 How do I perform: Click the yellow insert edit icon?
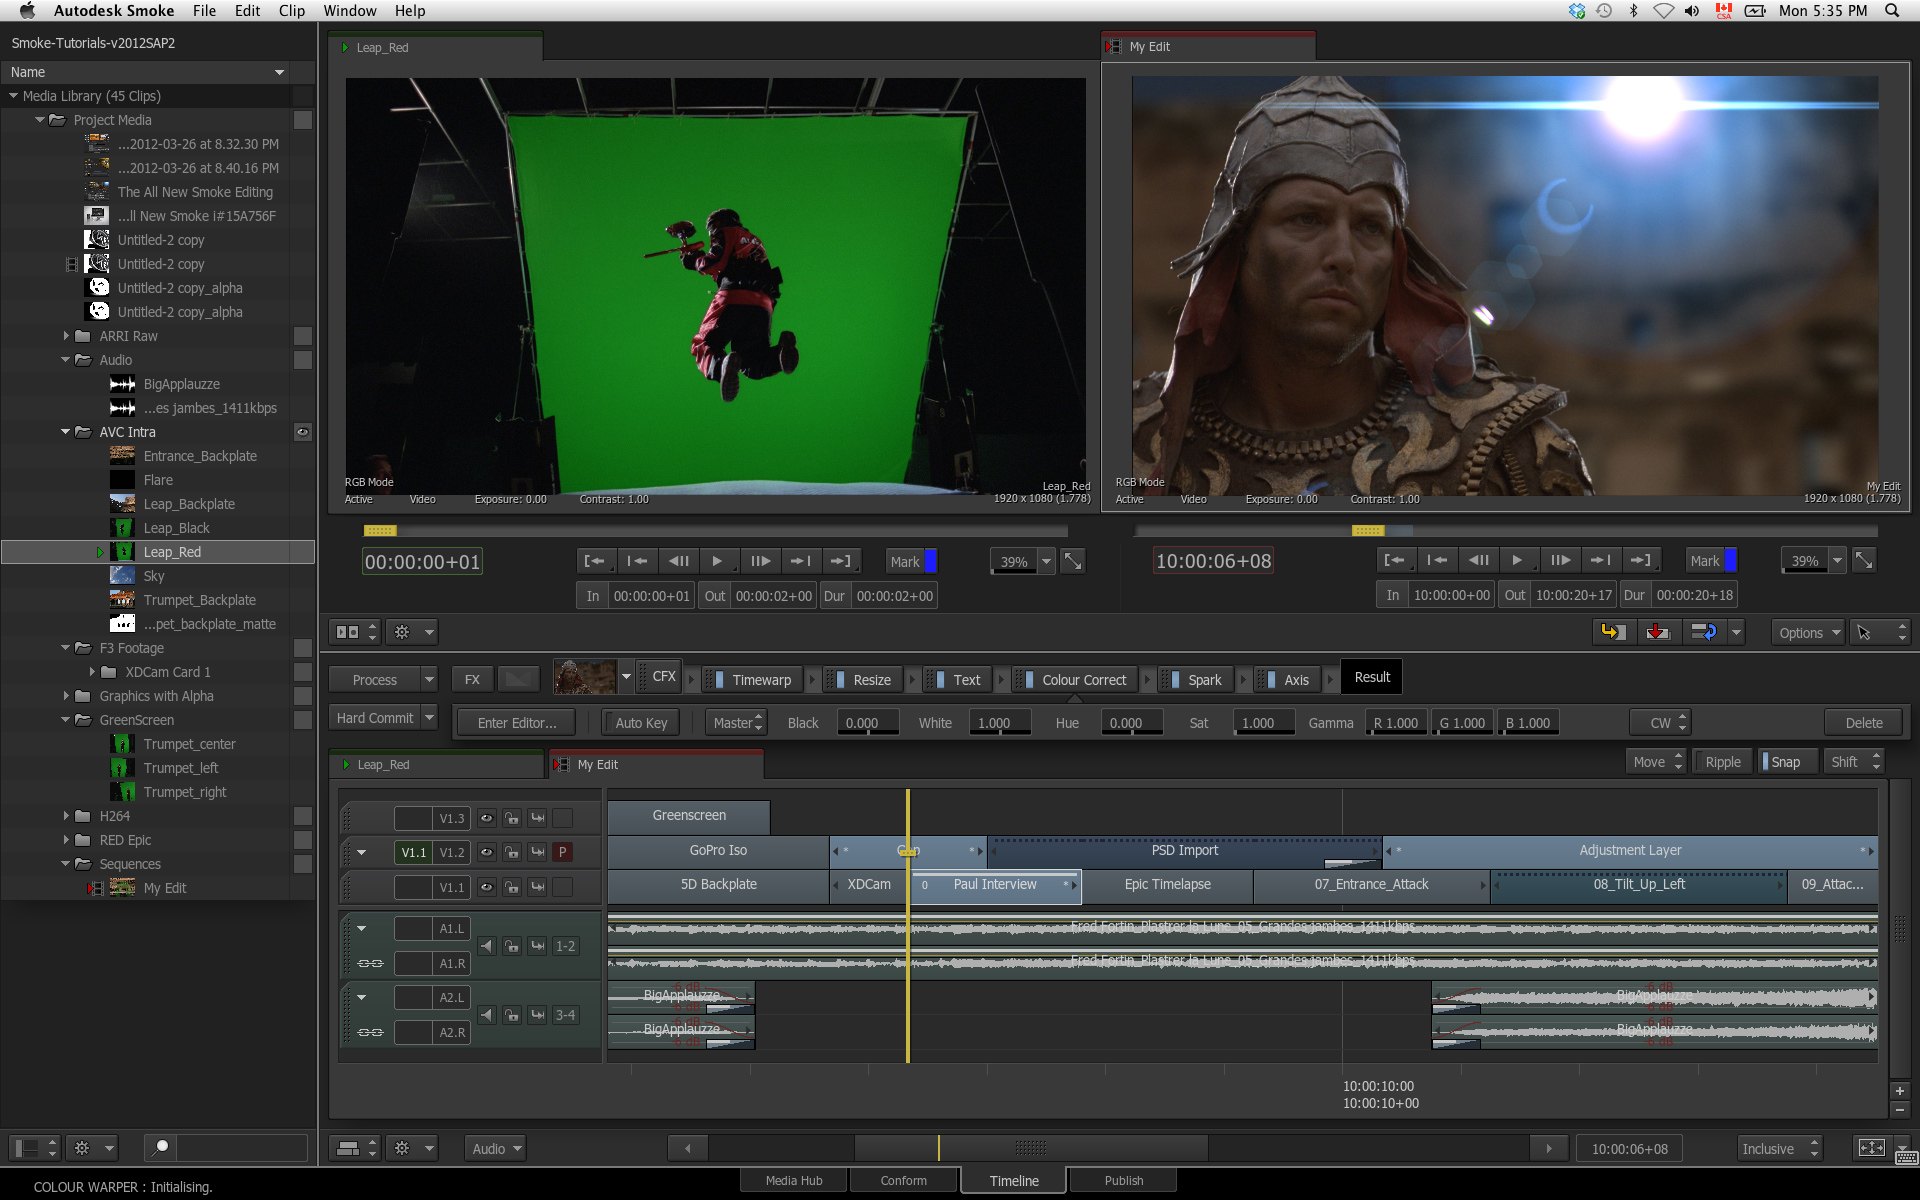coord(1612,632)
